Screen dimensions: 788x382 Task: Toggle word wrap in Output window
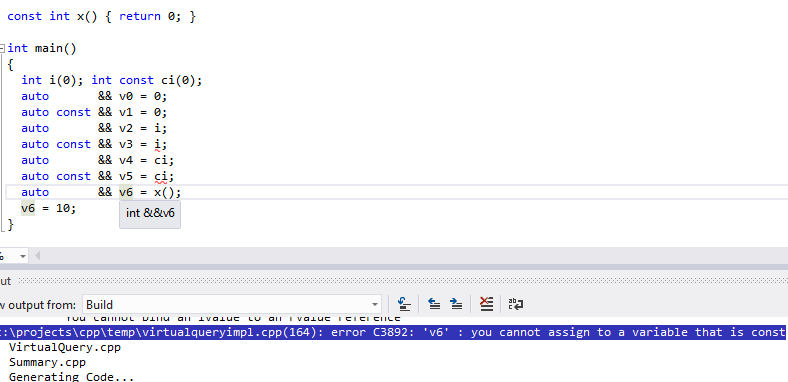[x=516, y=304]
